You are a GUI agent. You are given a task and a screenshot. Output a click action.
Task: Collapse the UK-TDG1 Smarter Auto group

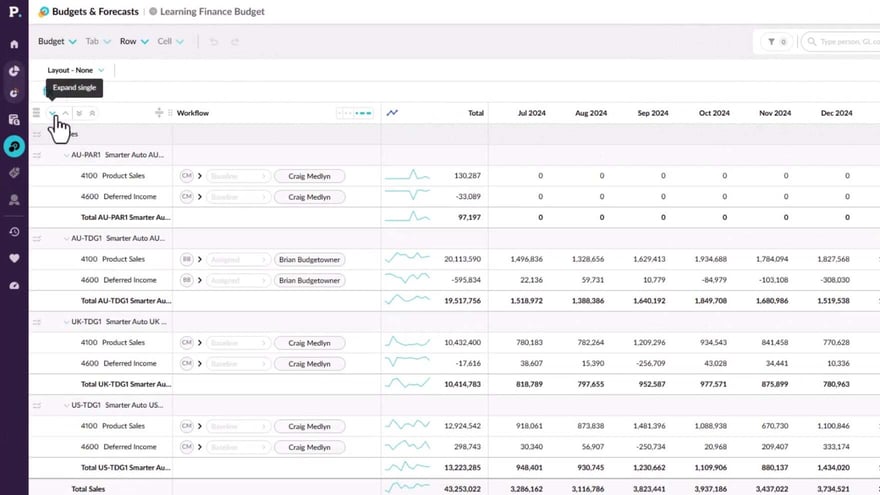click(x=66, y=322)
